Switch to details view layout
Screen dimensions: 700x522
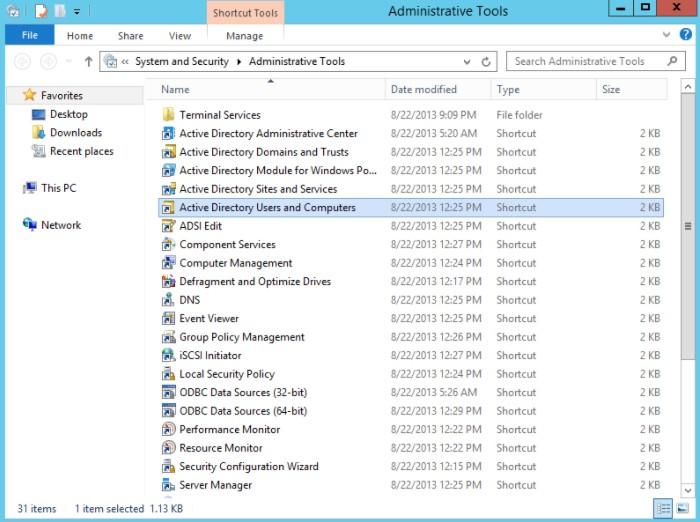point(663,508)
